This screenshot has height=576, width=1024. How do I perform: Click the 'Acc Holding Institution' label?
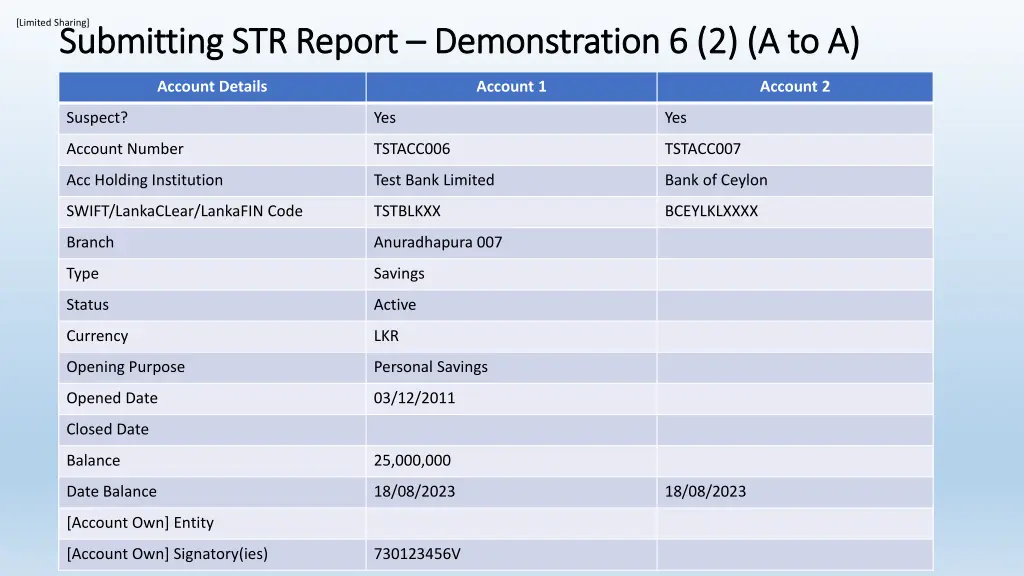click(x=144, y=180)
